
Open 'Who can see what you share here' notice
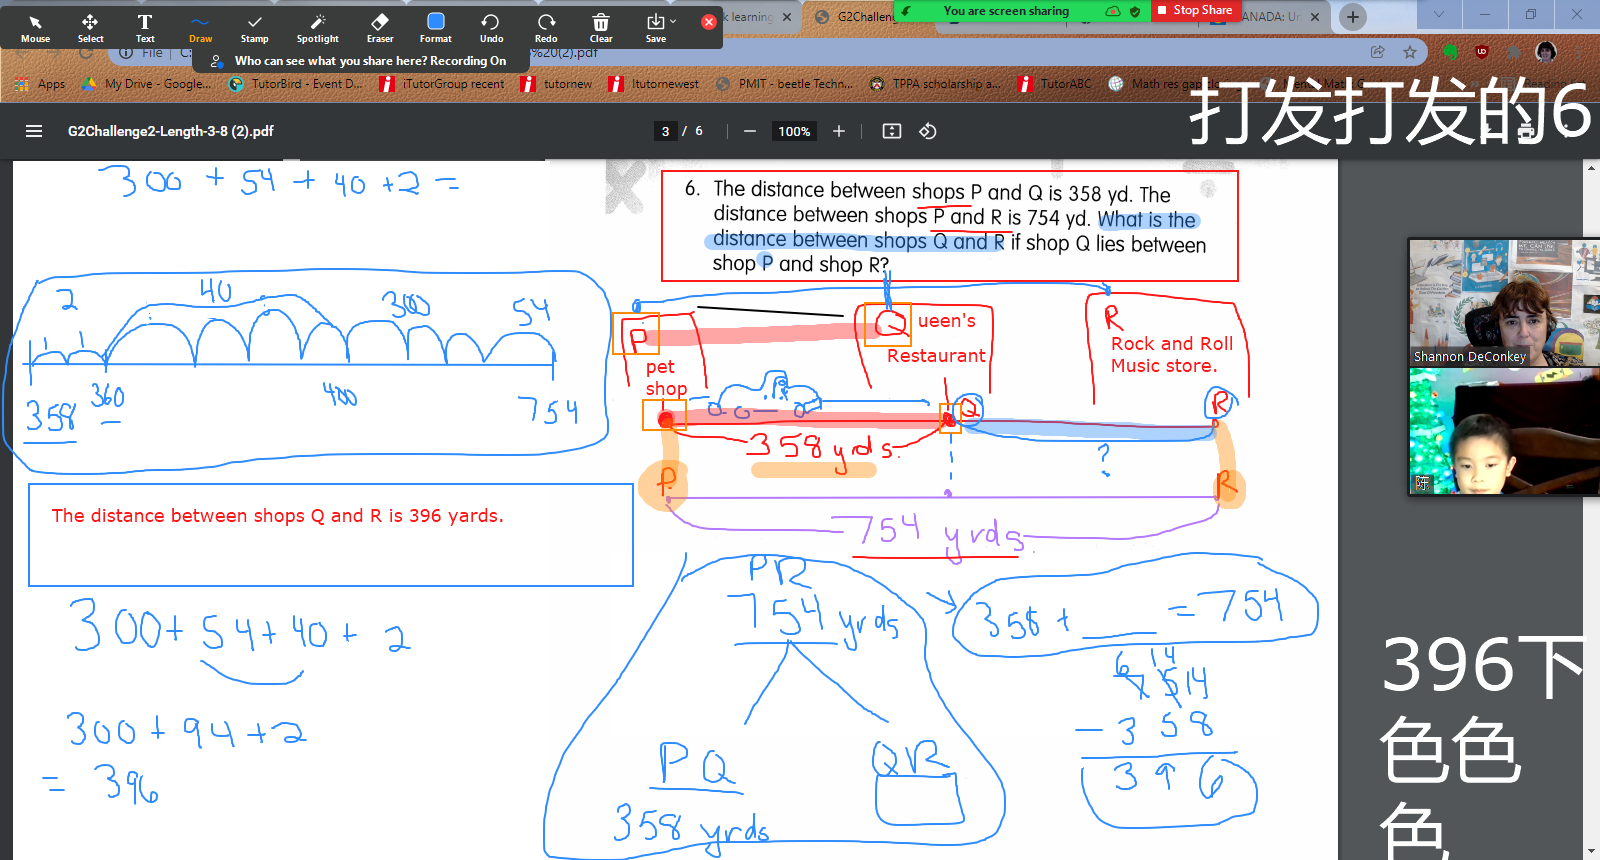[x=360, y=61]
